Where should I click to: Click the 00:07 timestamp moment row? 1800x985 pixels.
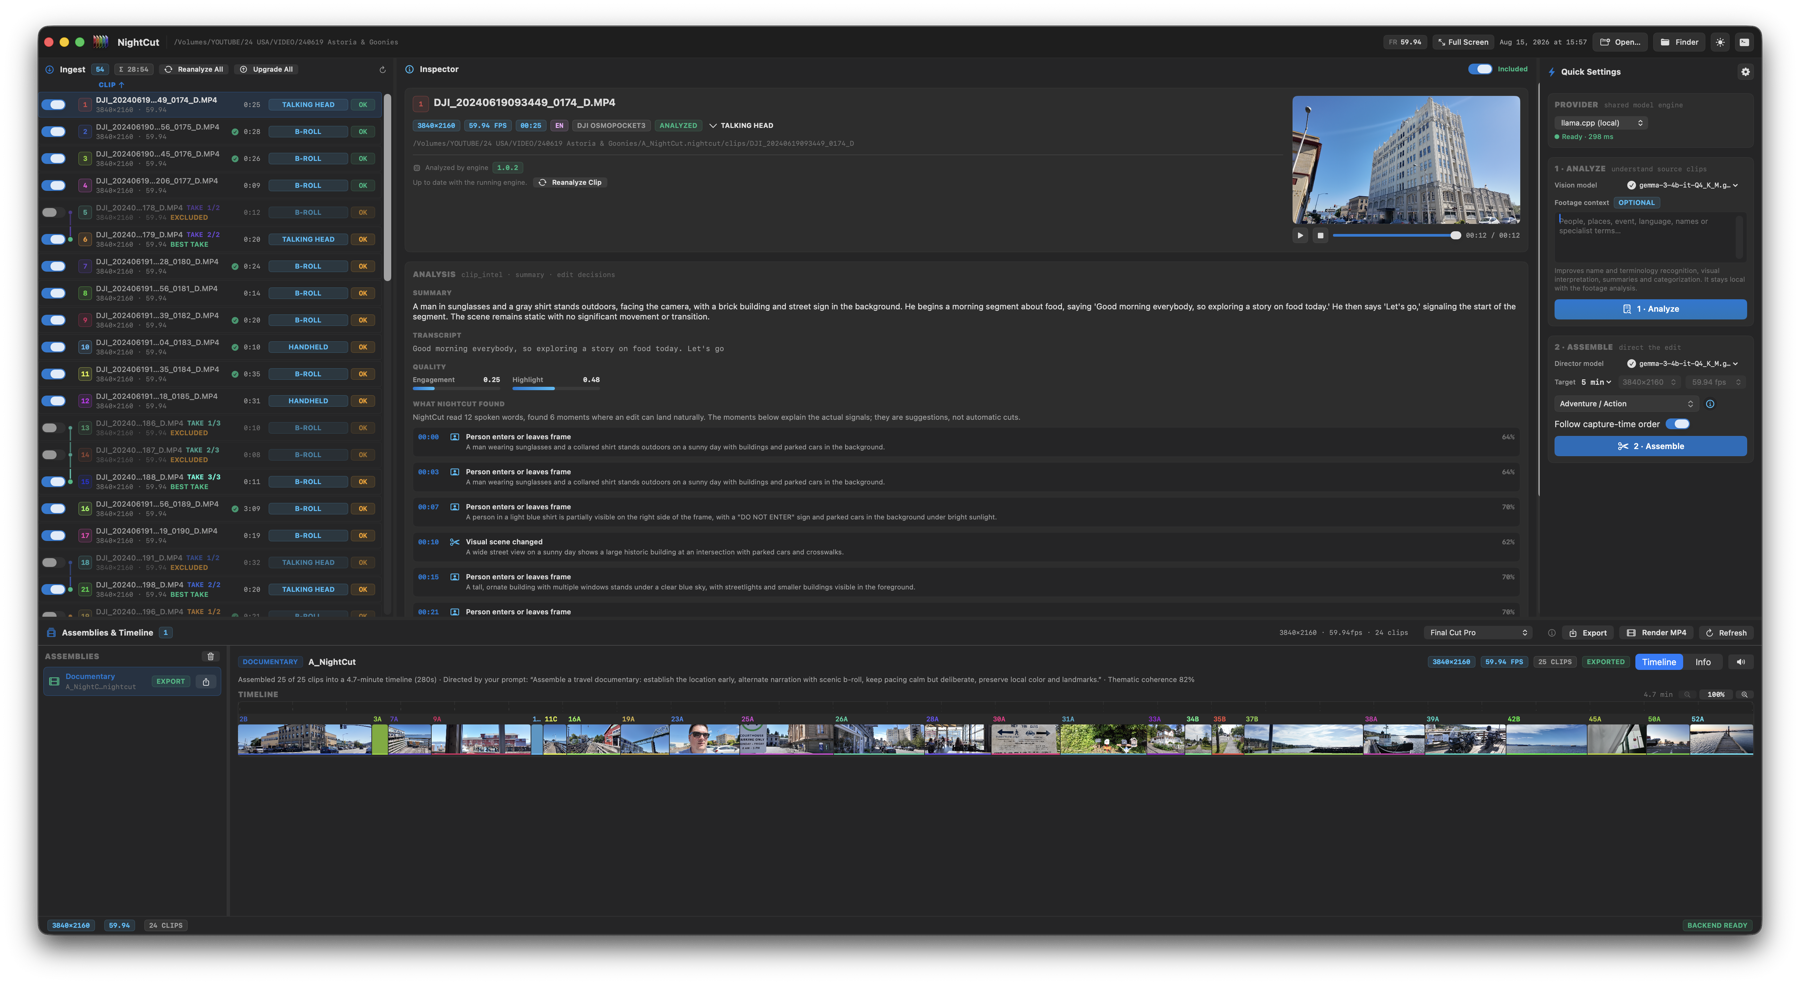(964, 512)
